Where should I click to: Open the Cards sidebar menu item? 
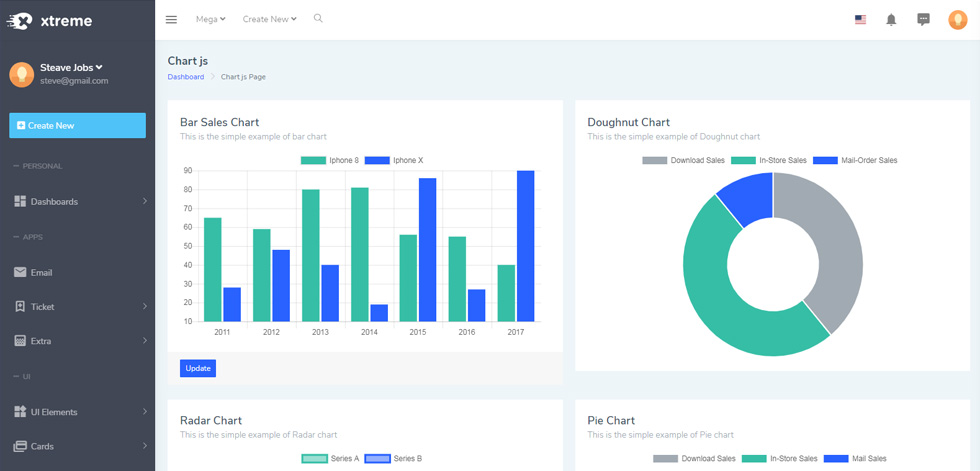[x=78, y=446]
